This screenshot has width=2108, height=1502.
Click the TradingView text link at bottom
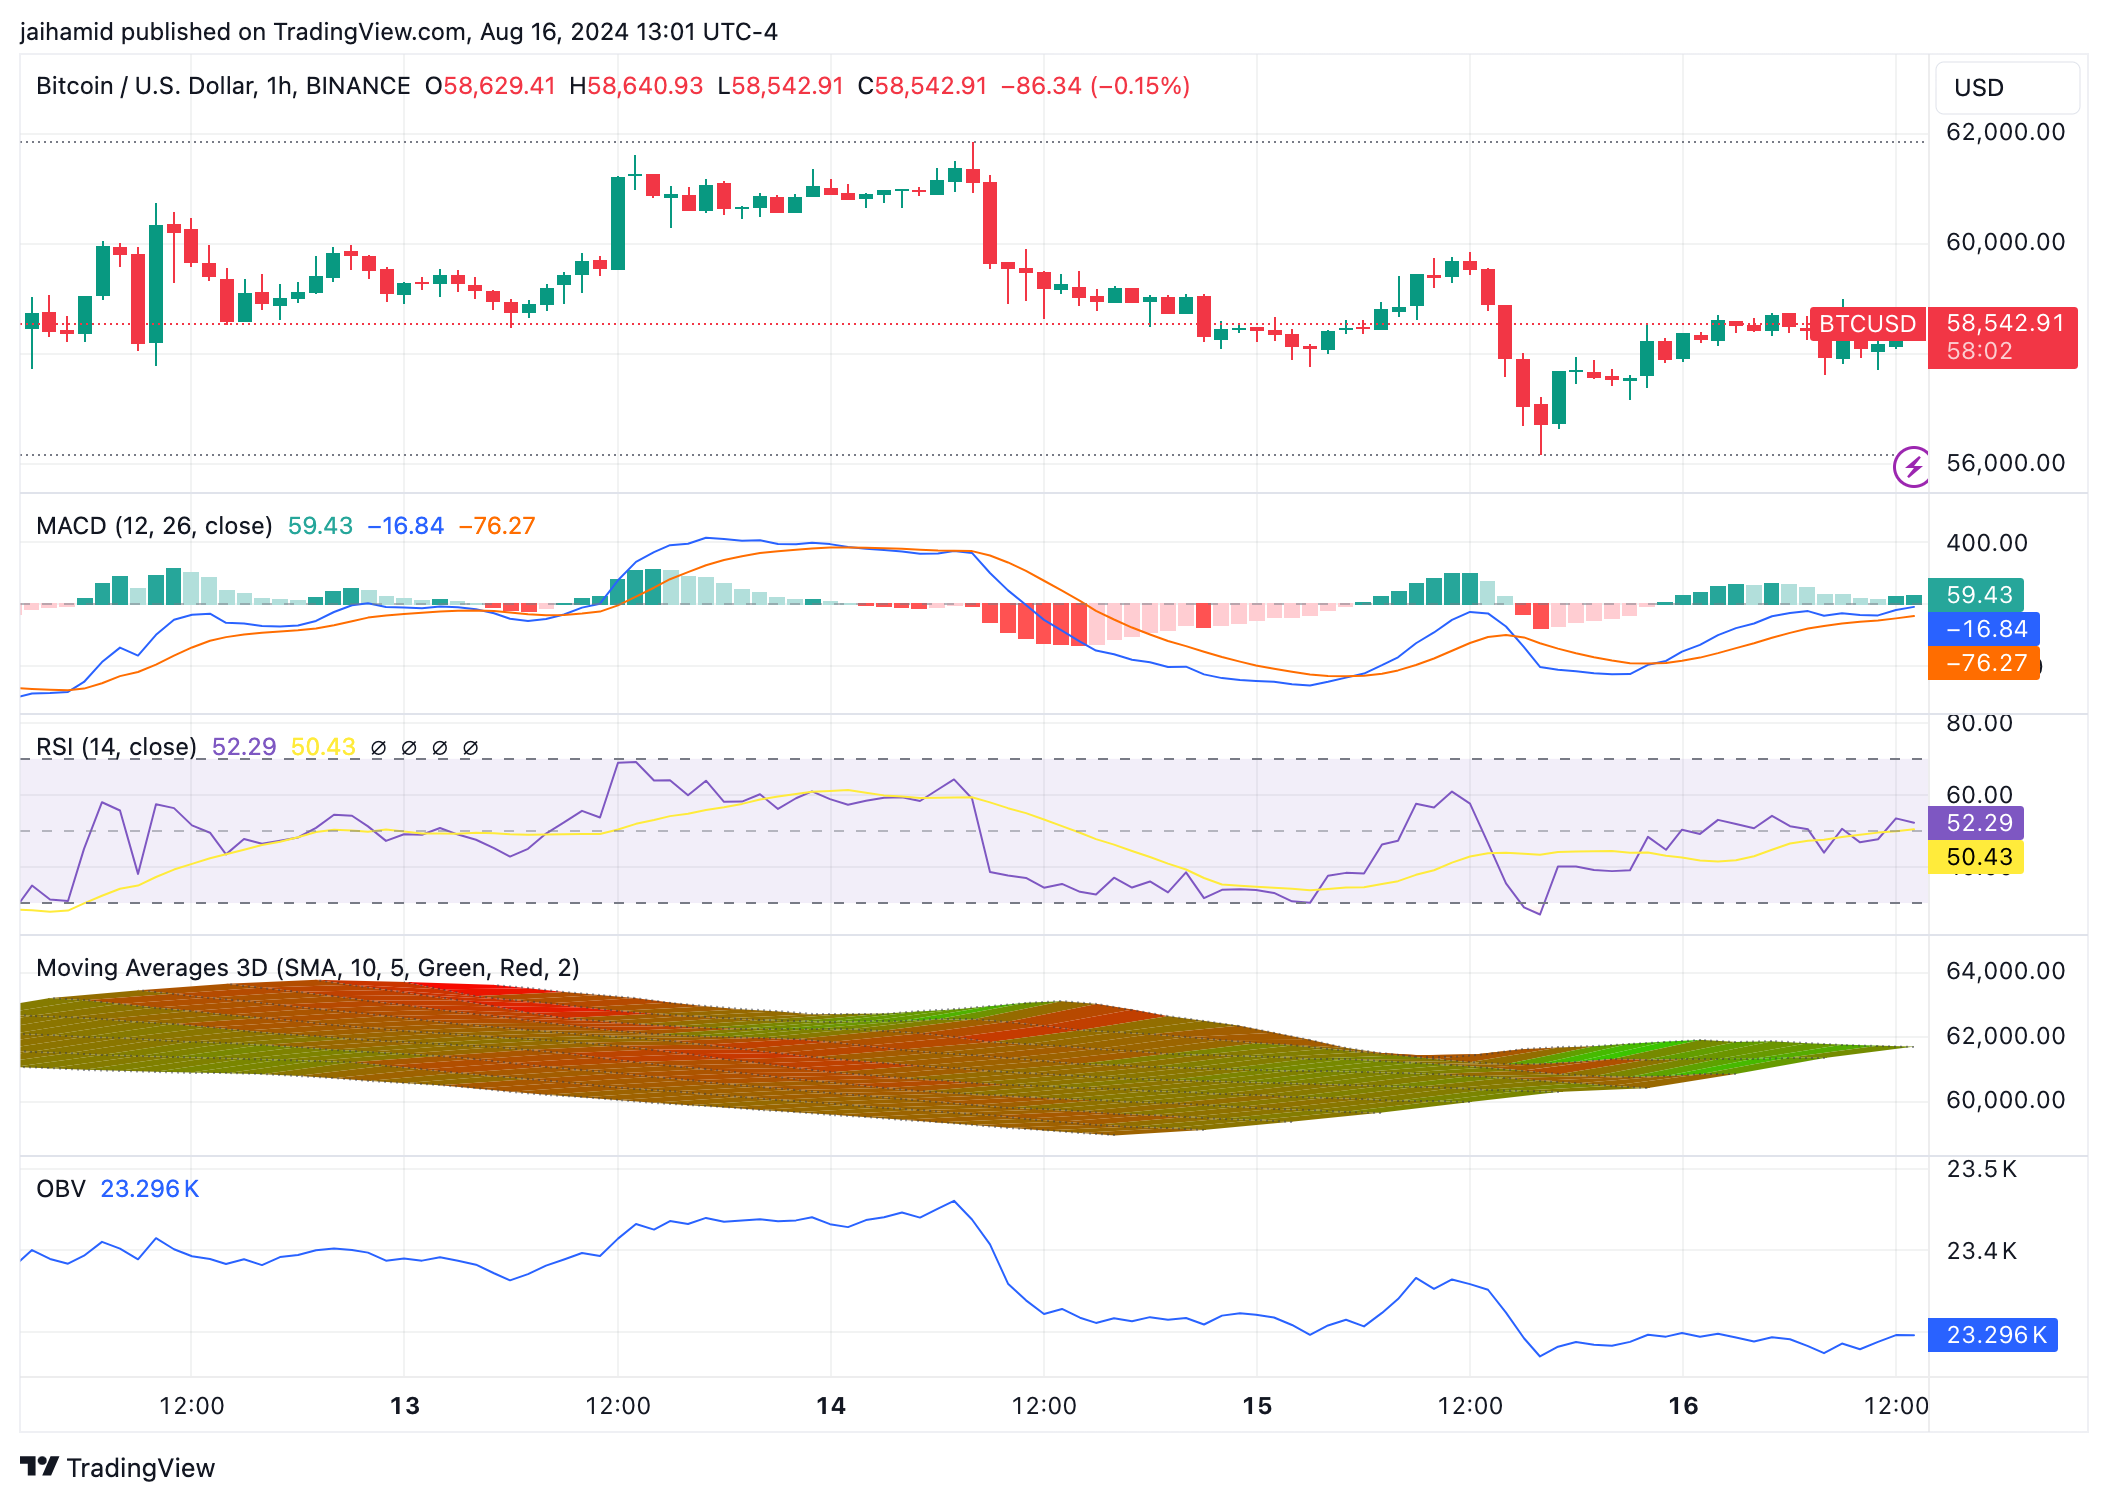tap(140, 1468)
